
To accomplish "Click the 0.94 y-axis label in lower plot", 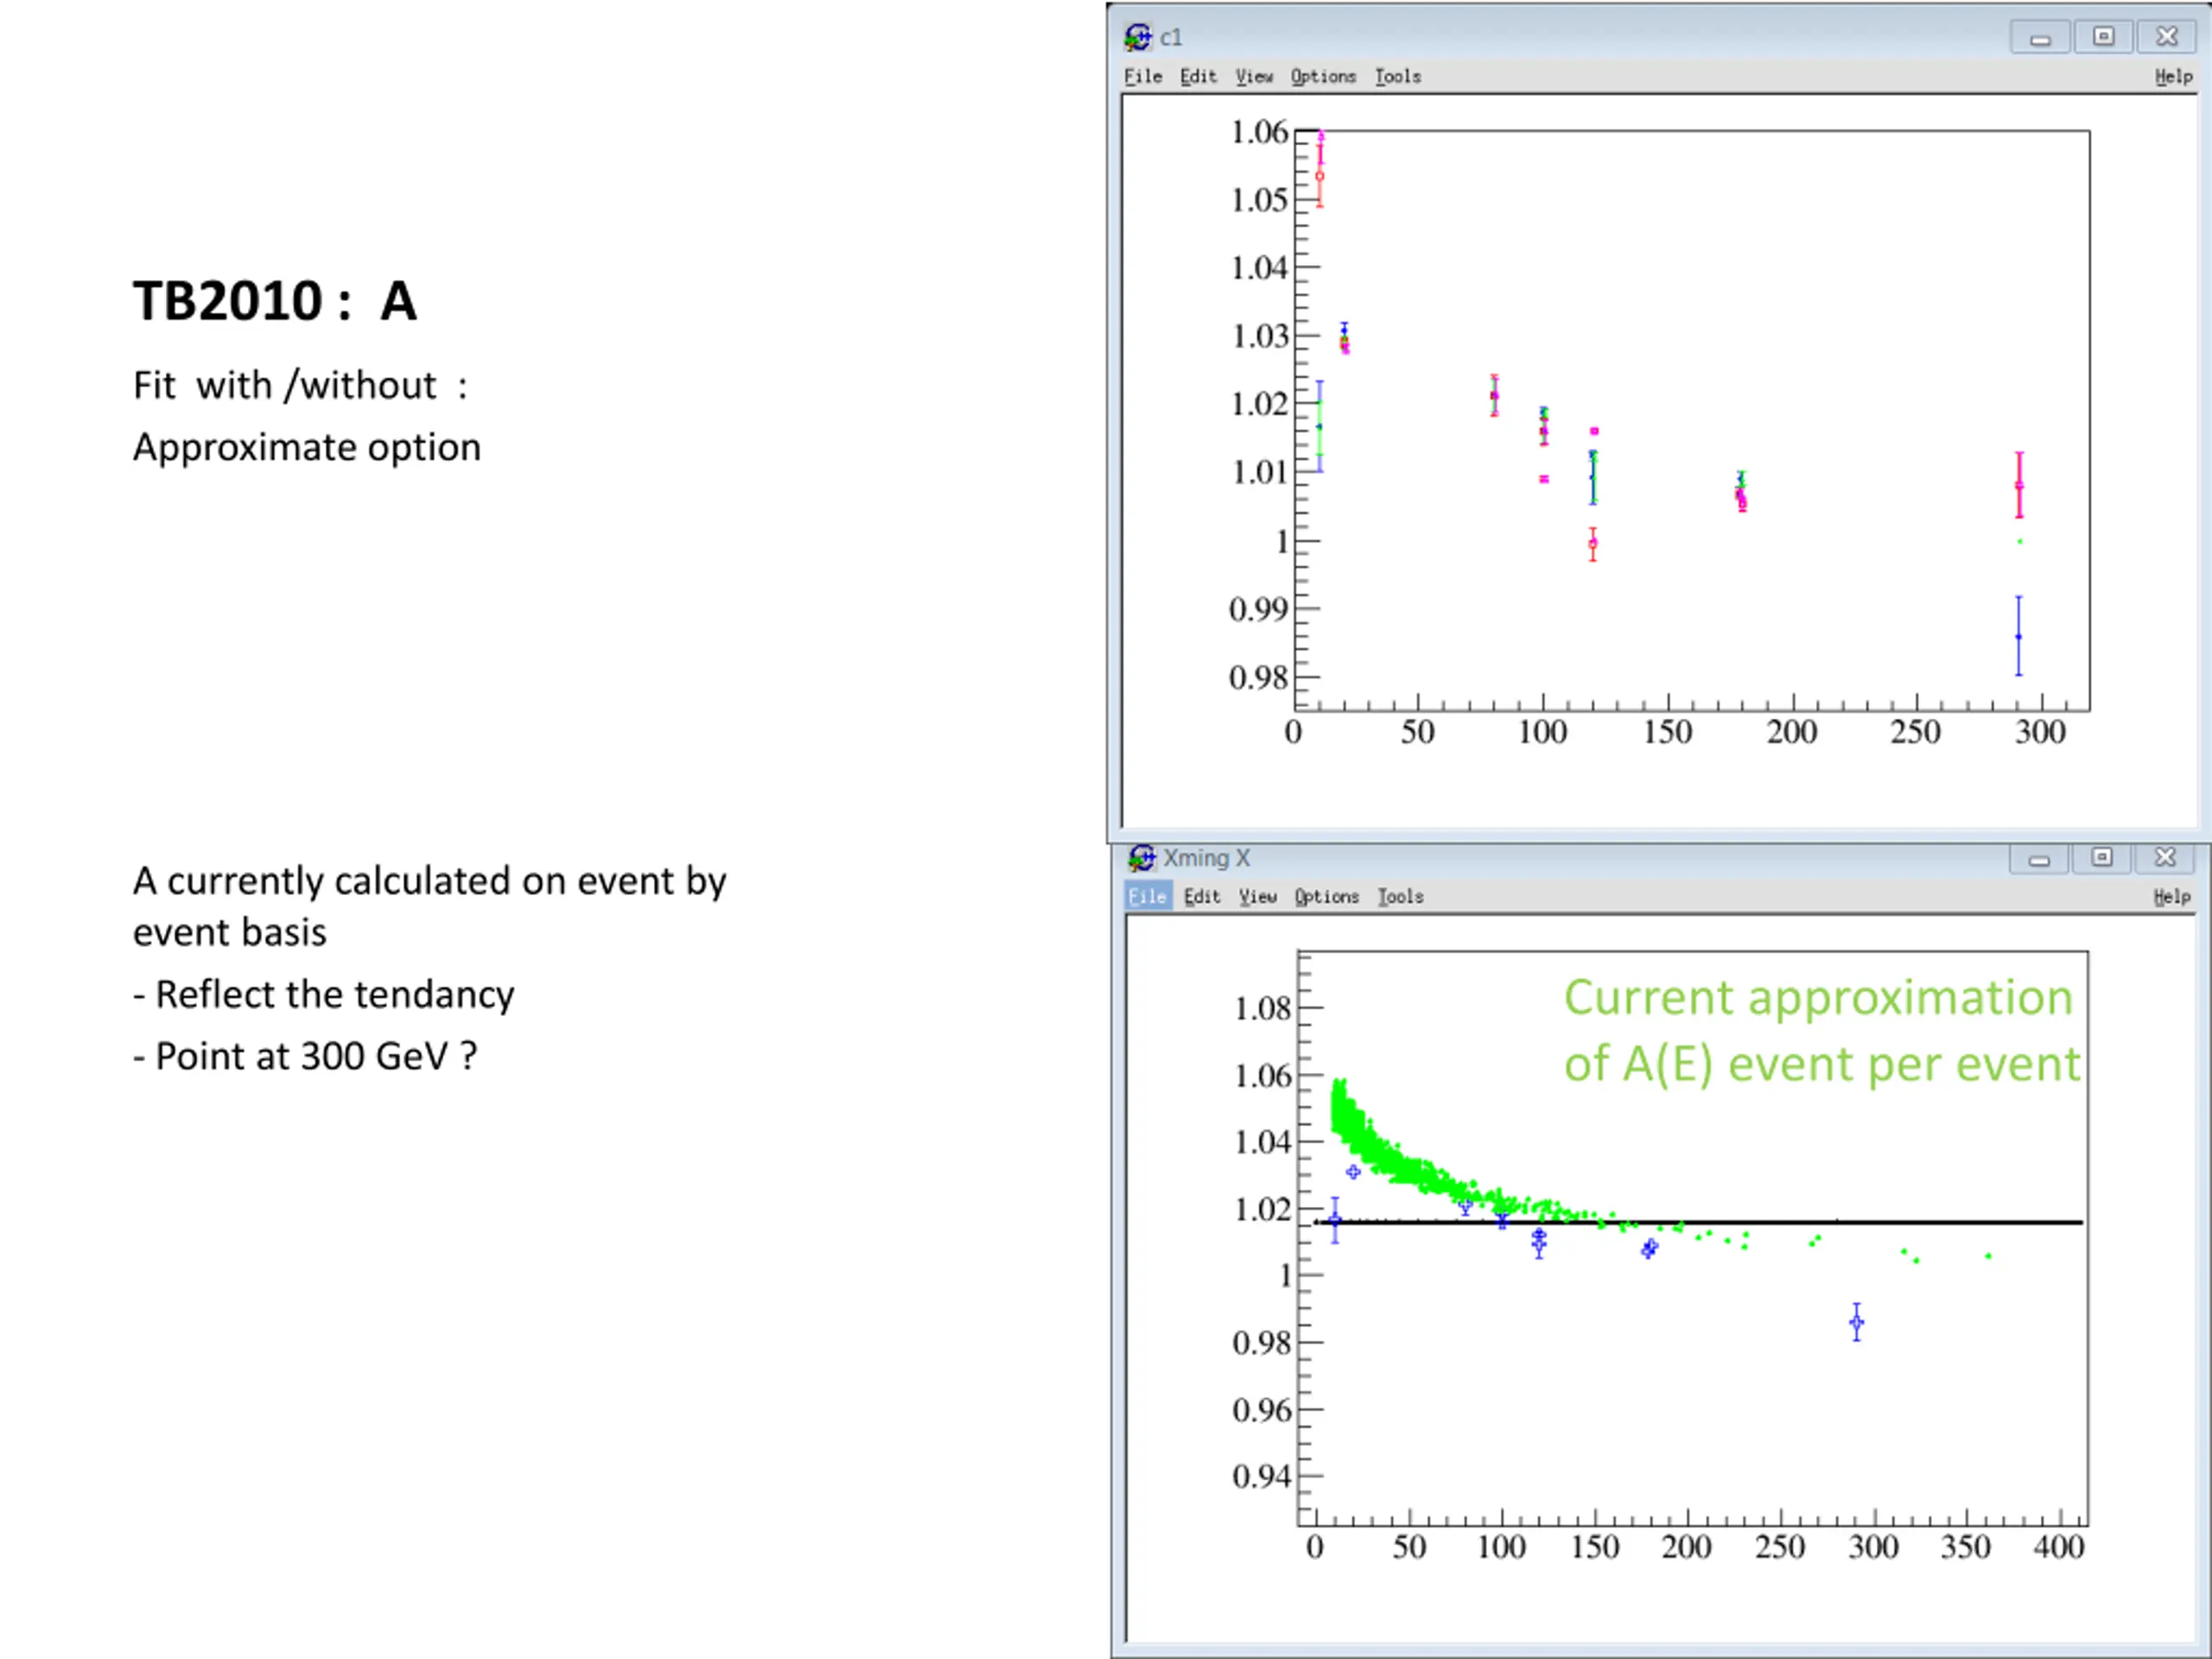I will [x=1262, y=1476].
